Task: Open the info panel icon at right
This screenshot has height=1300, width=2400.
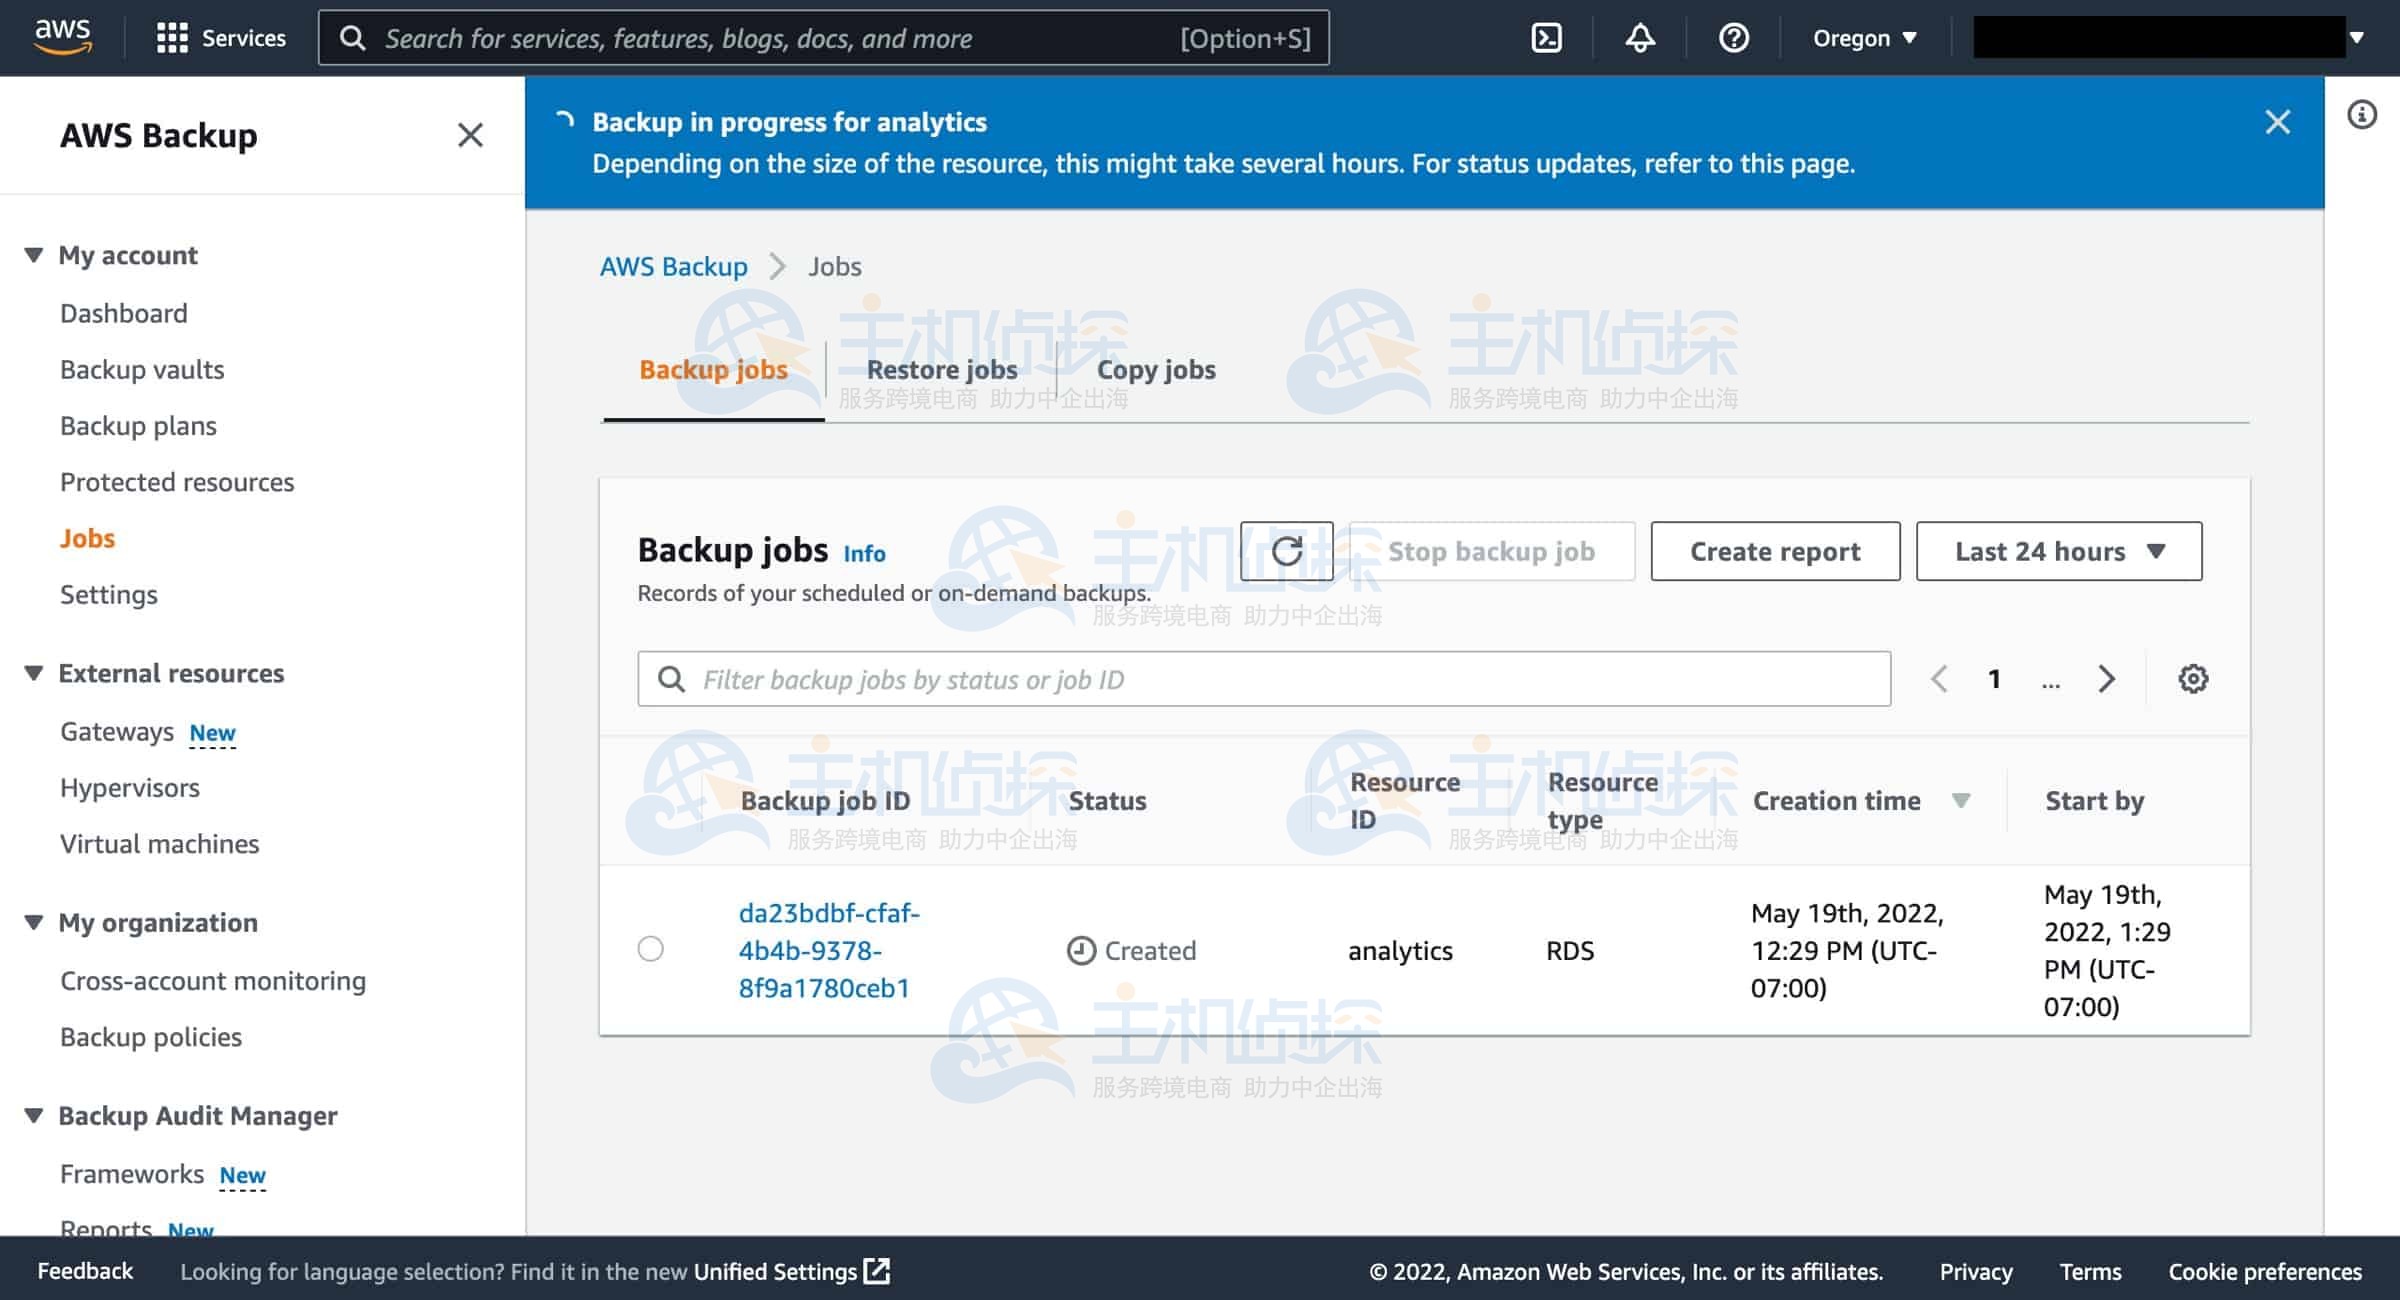Action: (2361, 115)
